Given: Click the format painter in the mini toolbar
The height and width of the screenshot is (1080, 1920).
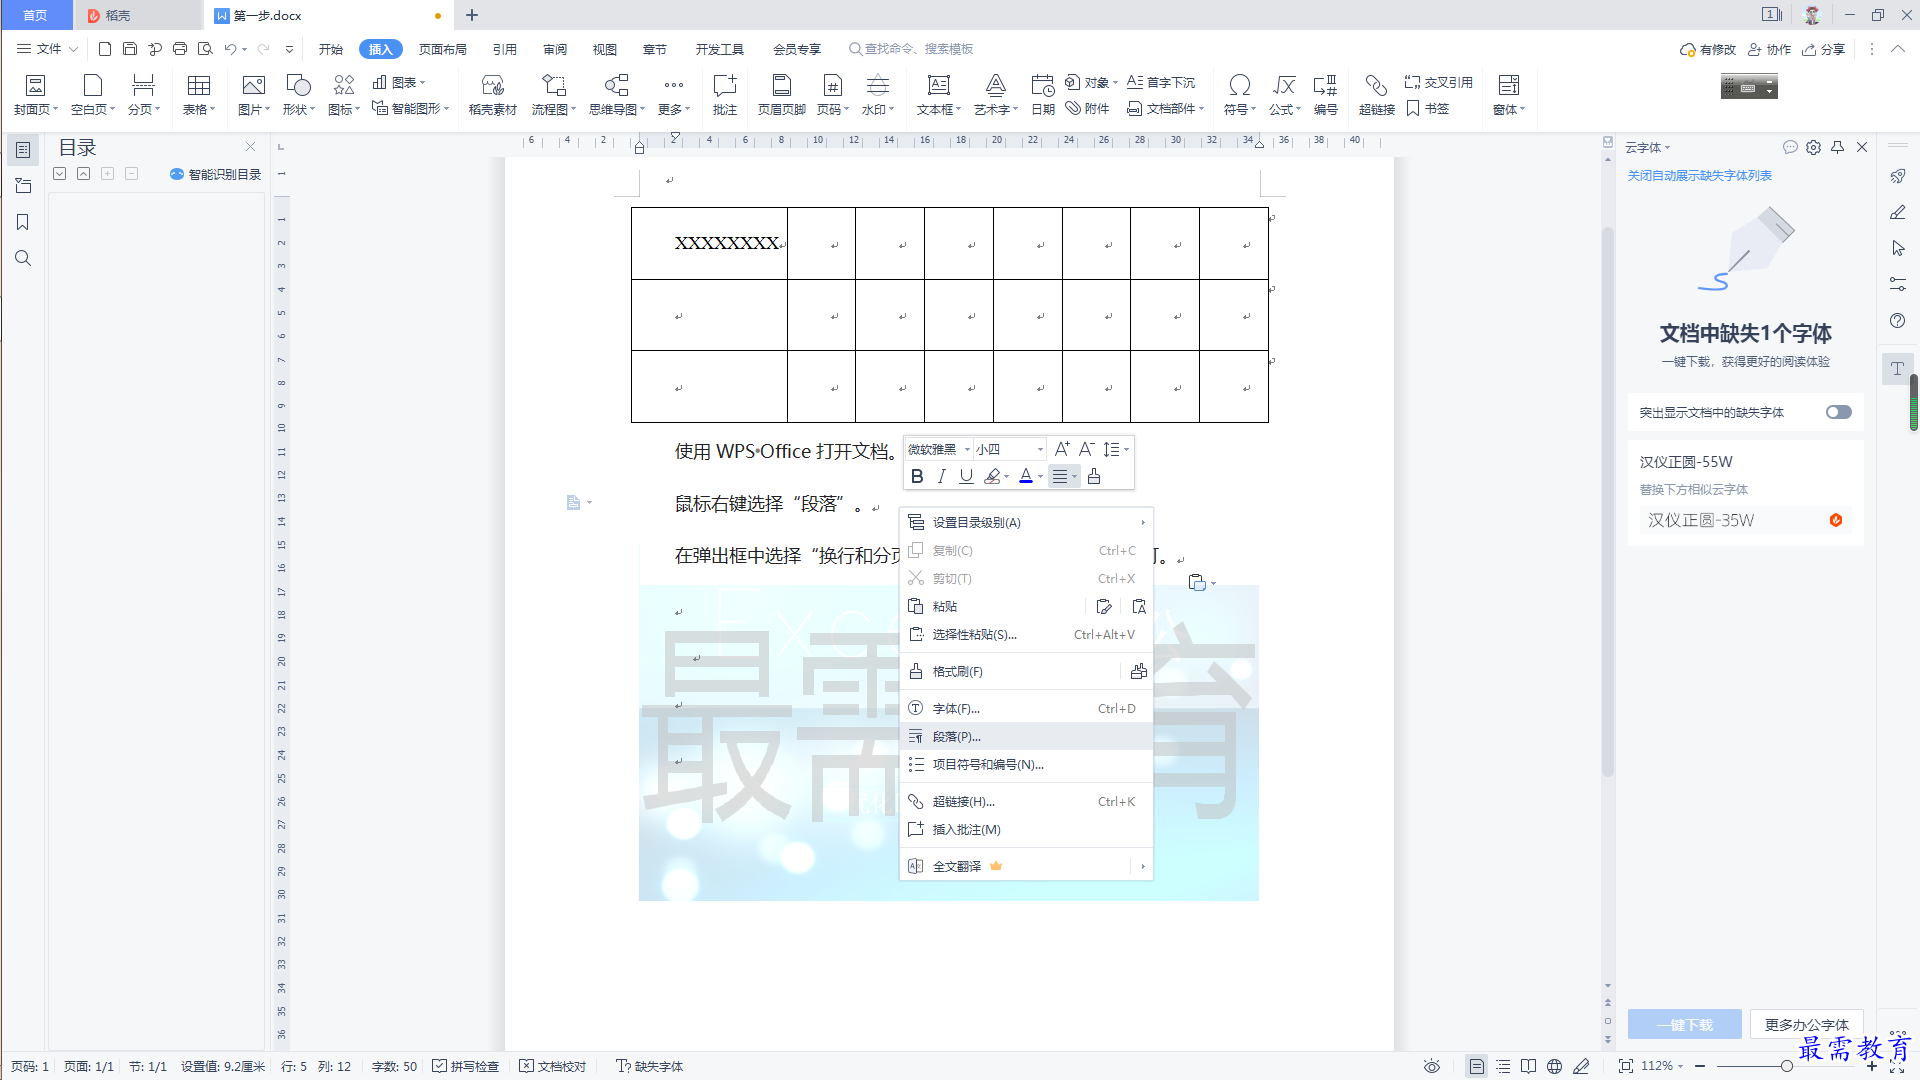Looking at the screenshot, I should point(1094,477).
